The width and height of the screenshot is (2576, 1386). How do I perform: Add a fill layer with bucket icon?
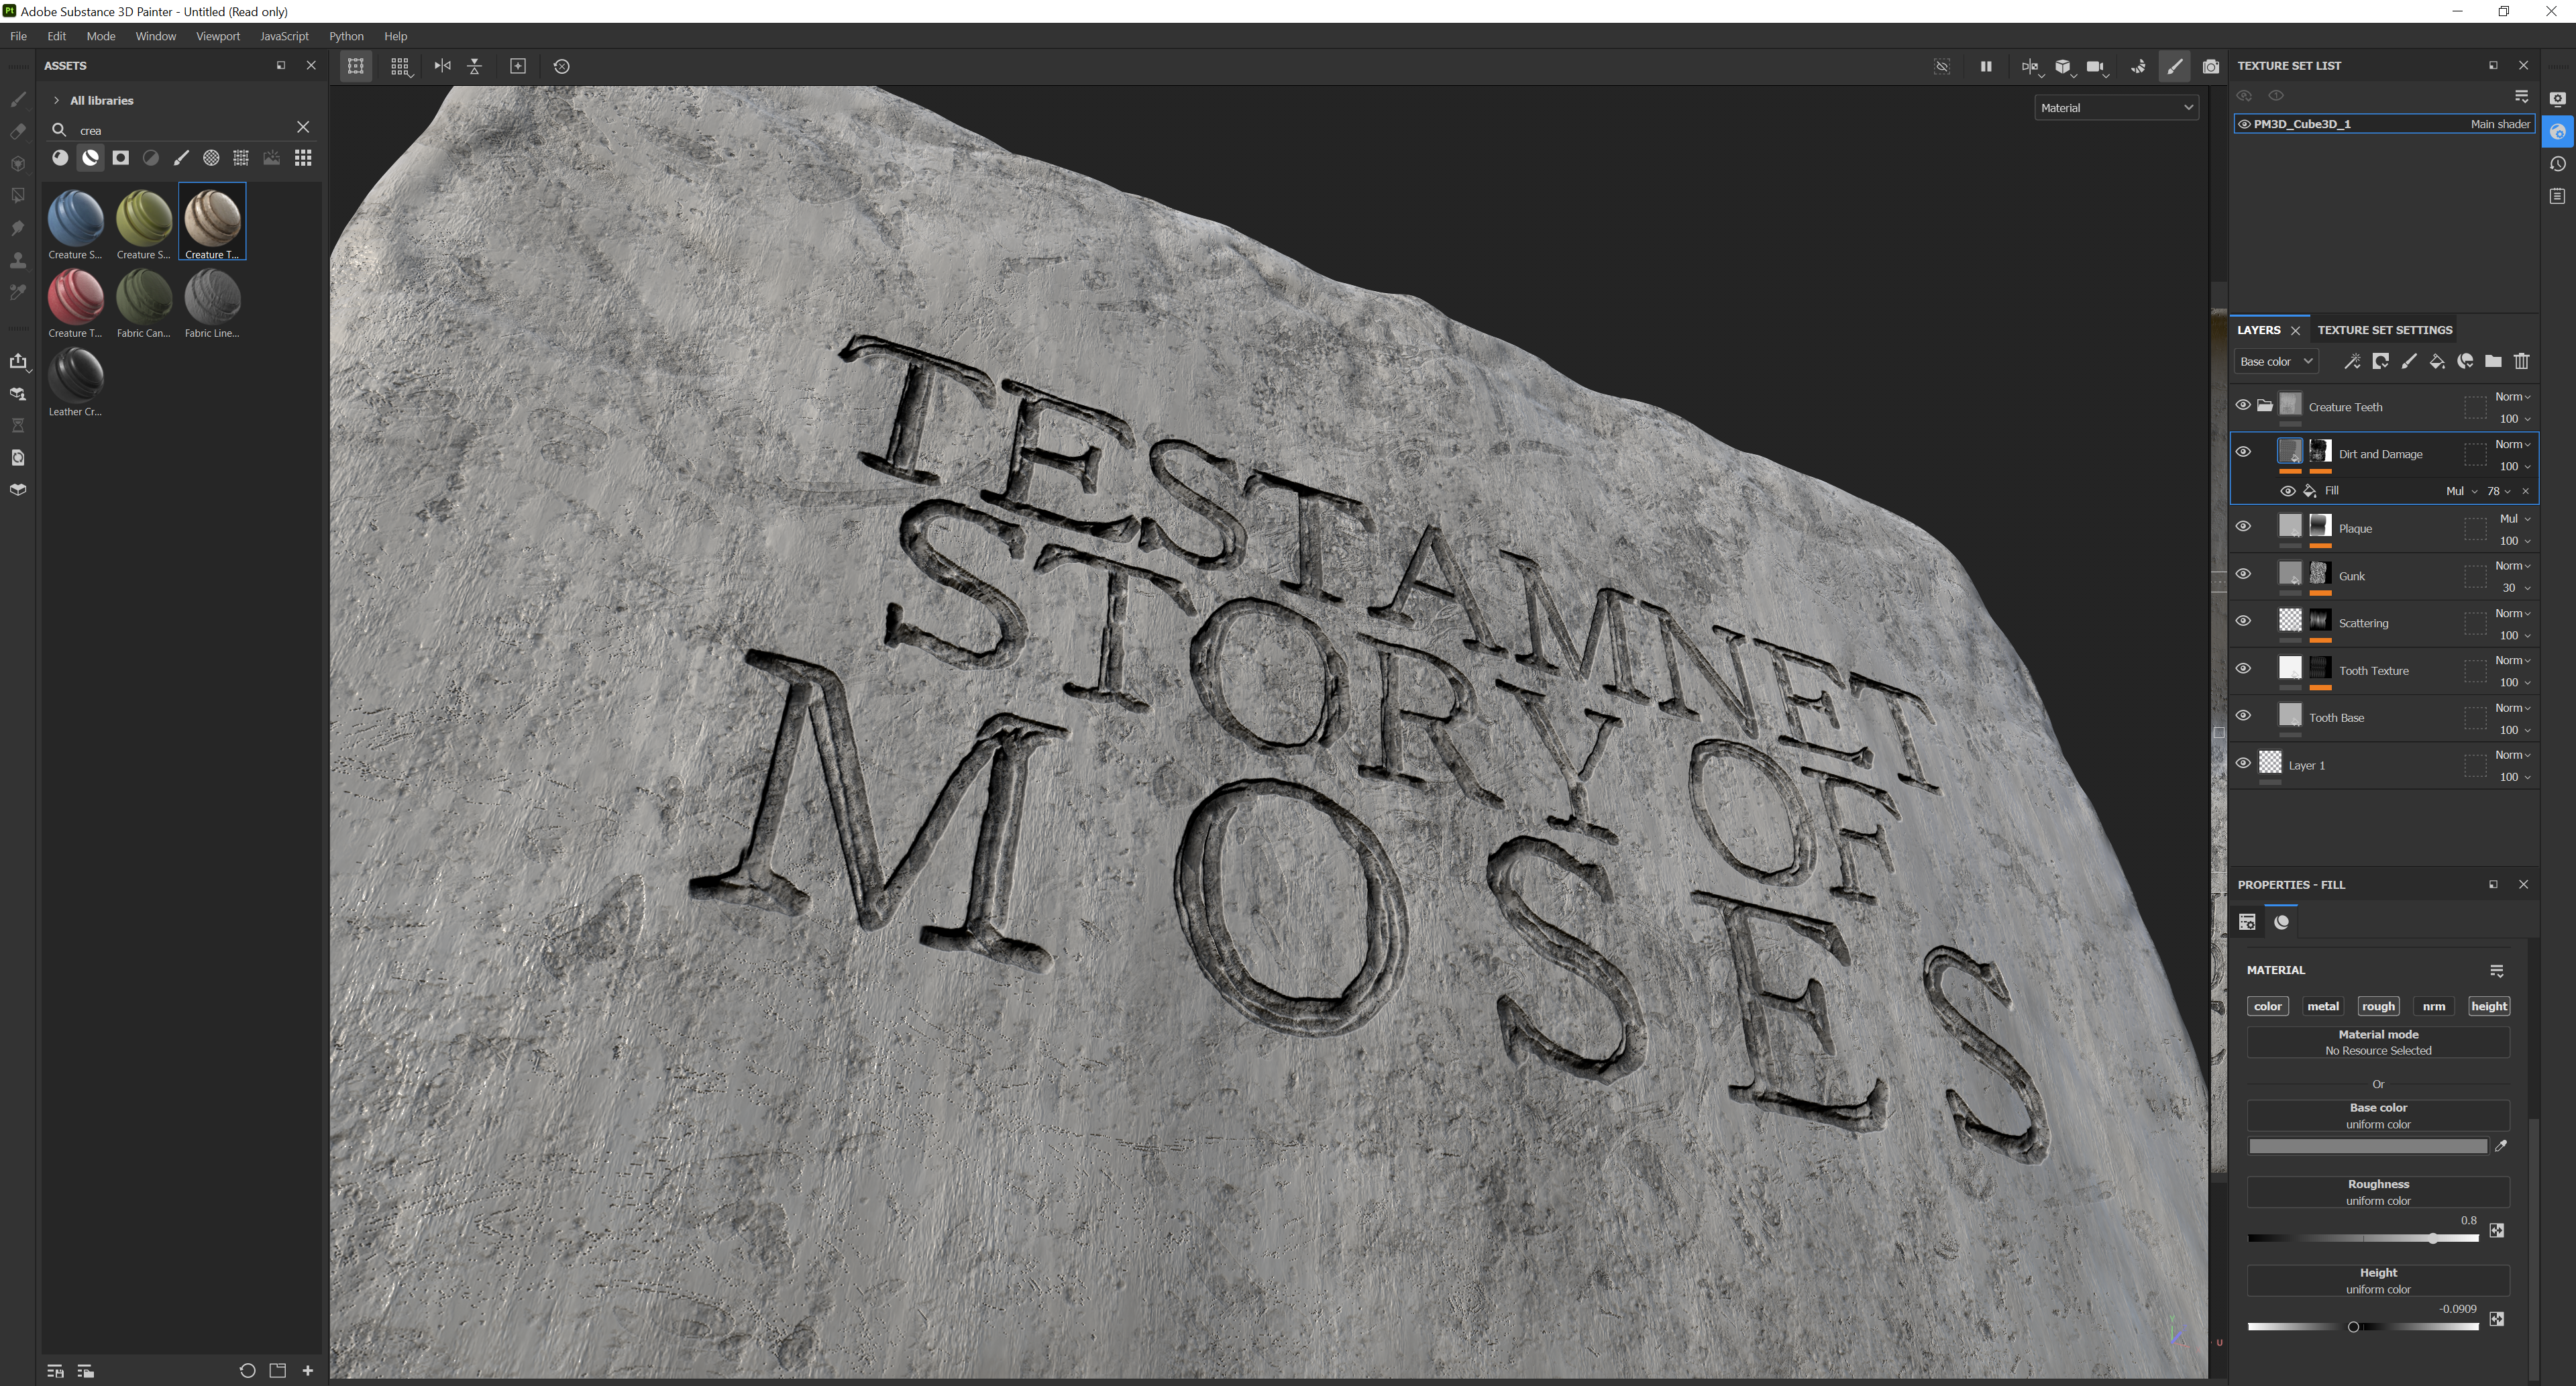[x=2437, y=361]
